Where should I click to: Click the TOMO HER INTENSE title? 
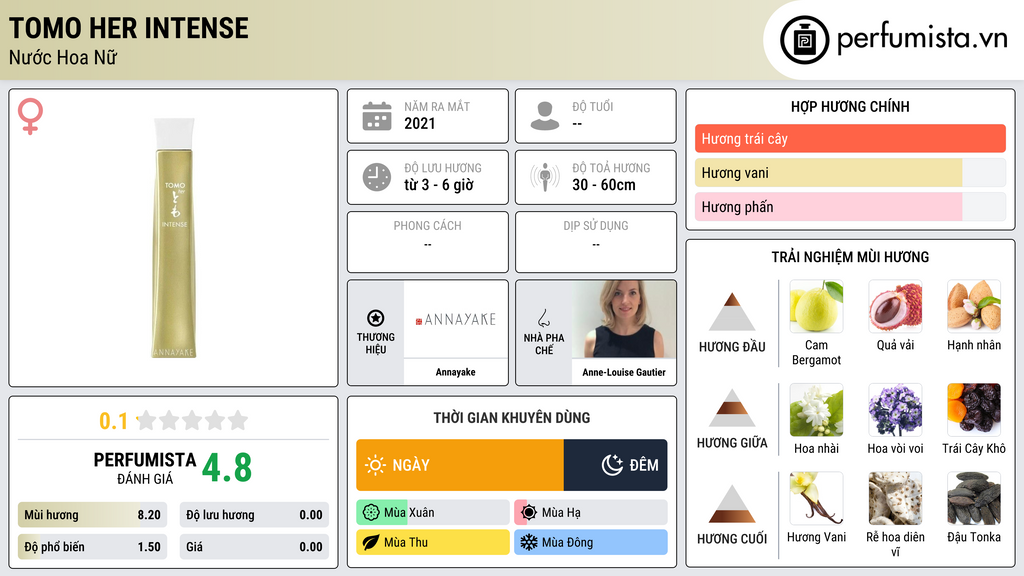[129, 28]
